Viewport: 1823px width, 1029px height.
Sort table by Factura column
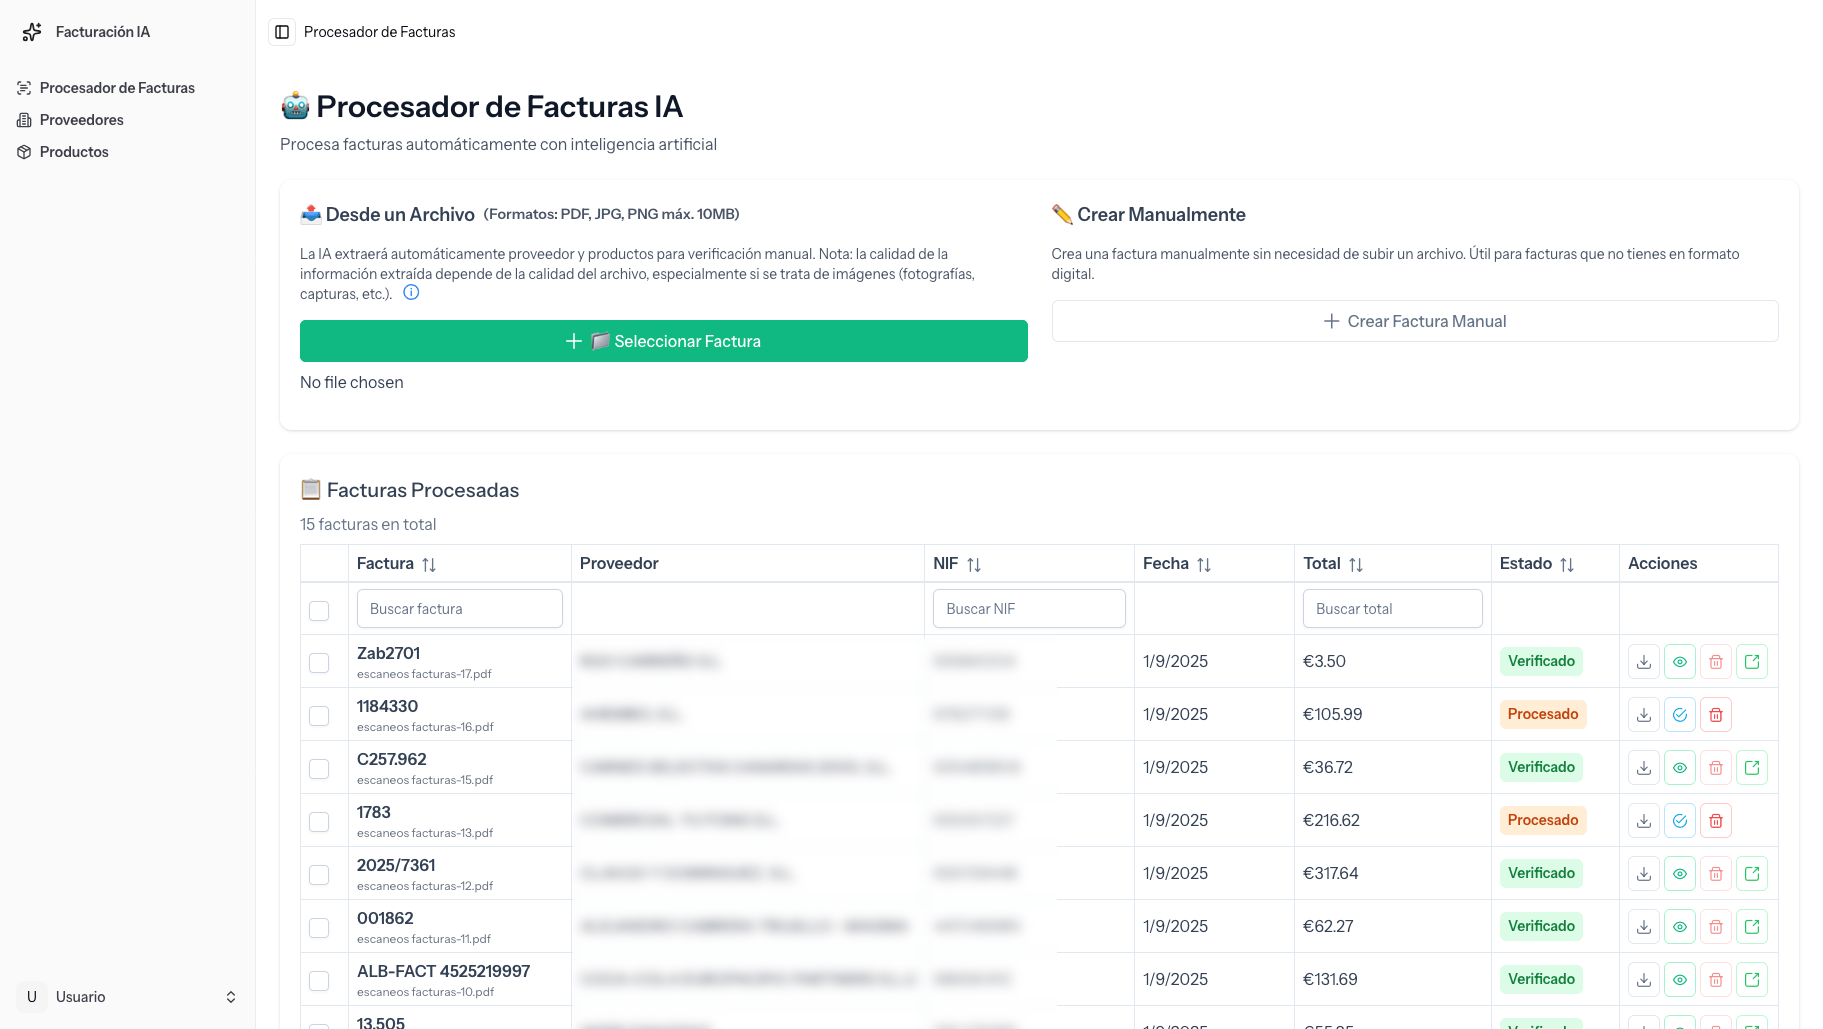click(429, 564)
